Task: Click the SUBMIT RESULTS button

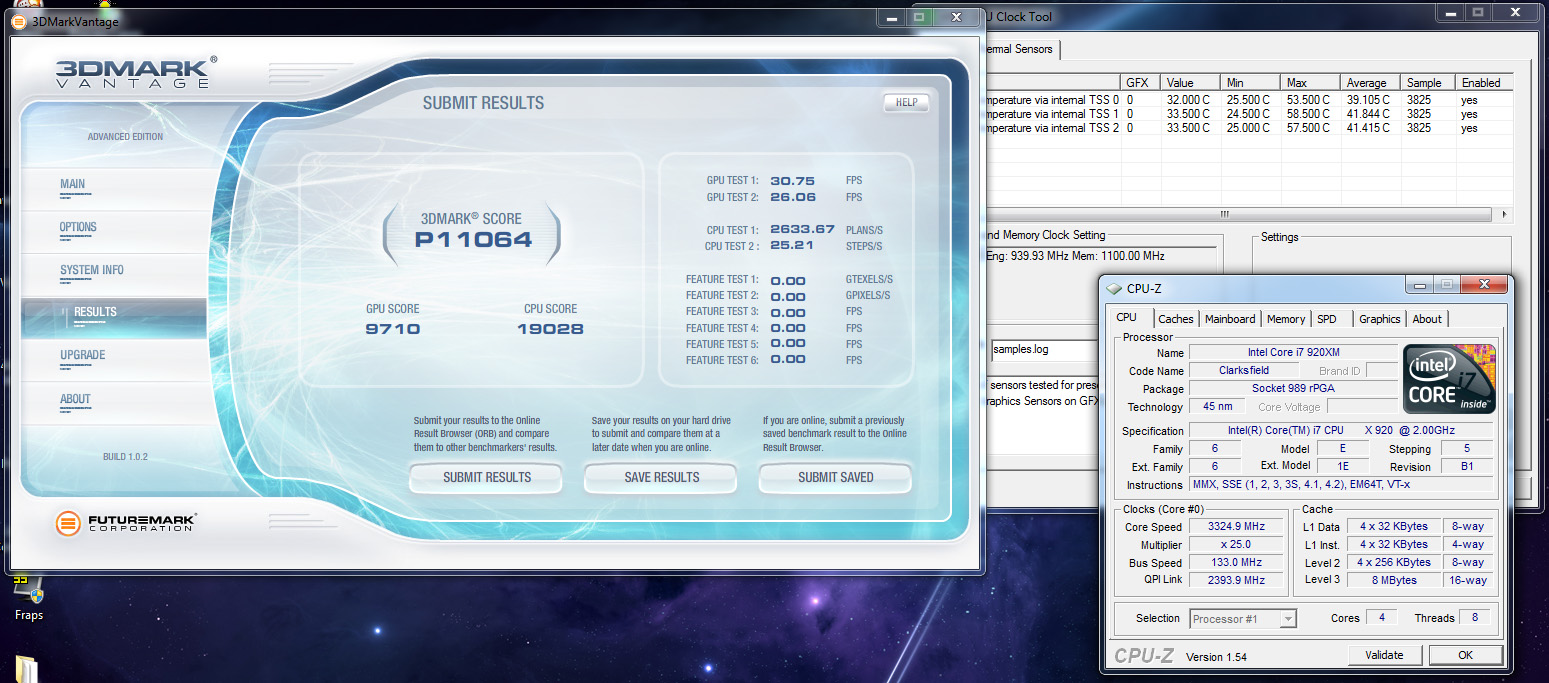Action: 487,478
